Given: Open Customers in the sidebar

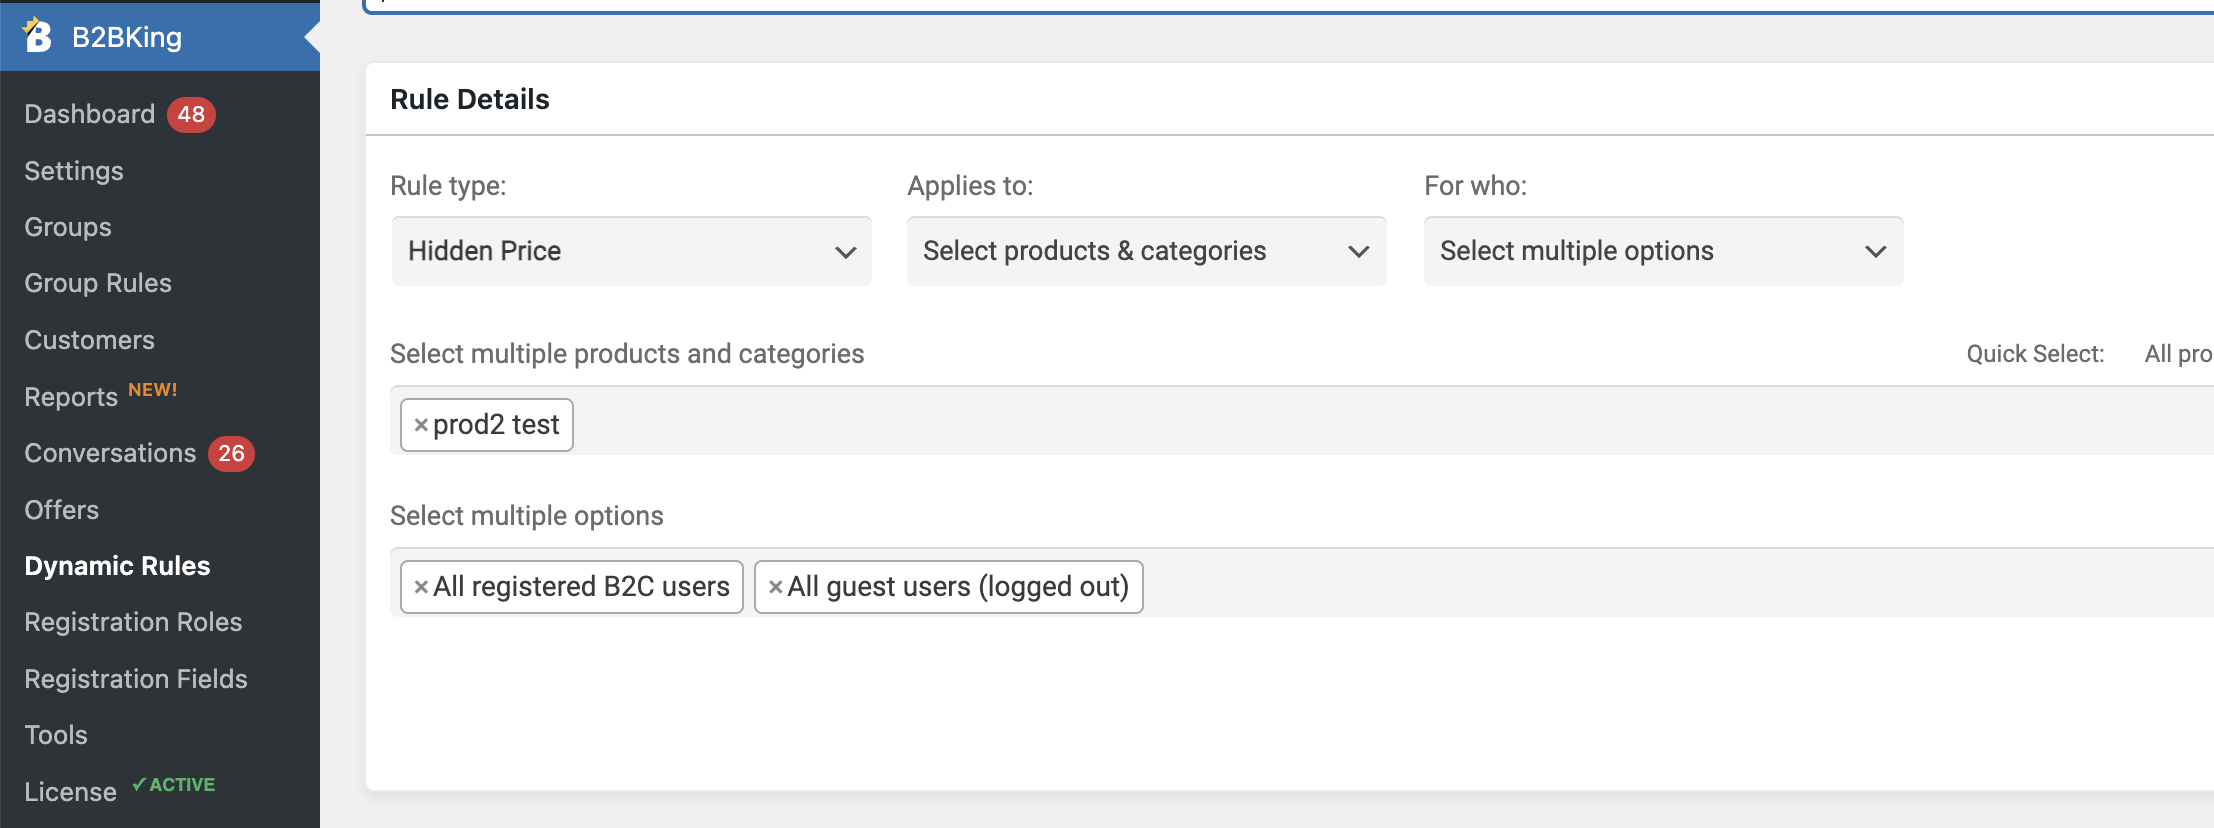Looking at the screenshot, I should 90,340.
